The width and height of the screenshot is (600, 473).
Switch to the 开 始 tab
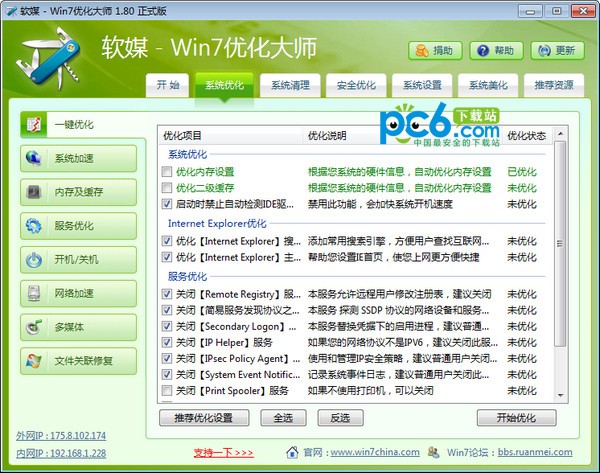pyautogui.click(x=168, y=85)
